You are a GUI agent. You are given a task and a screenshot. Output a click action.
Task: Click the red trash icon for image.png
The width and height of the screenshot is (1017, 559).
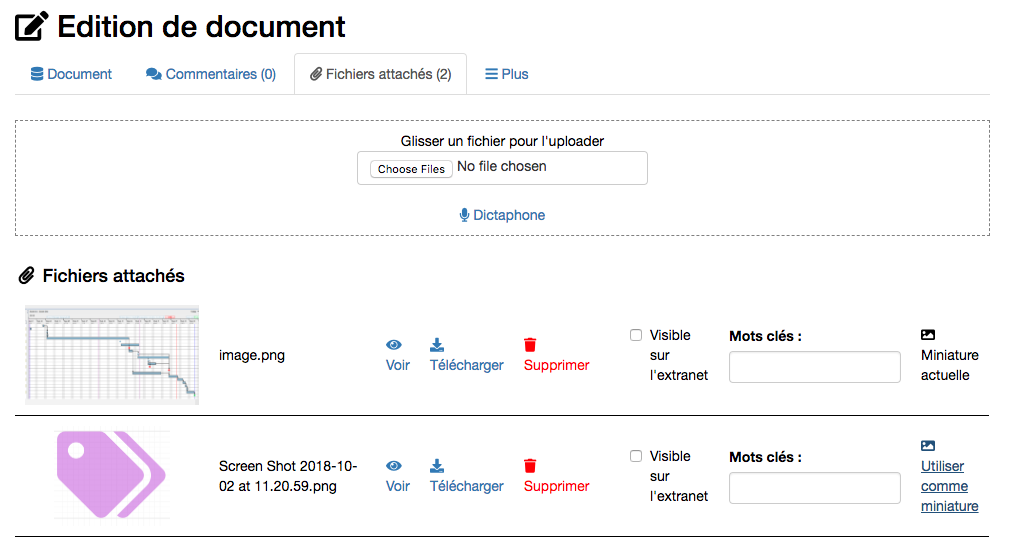point(530,345)
